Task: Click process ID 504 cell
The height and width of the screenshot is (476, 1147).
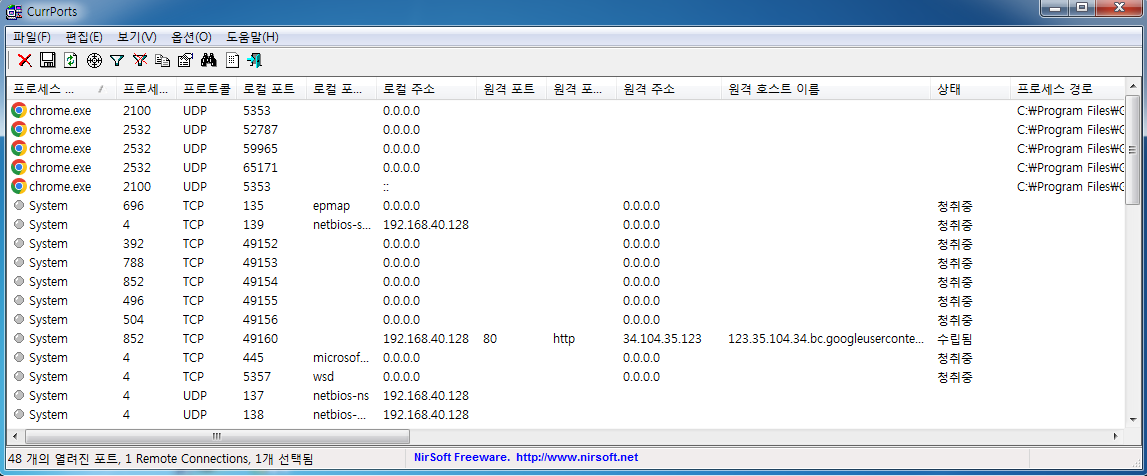Action: [133, 320]
